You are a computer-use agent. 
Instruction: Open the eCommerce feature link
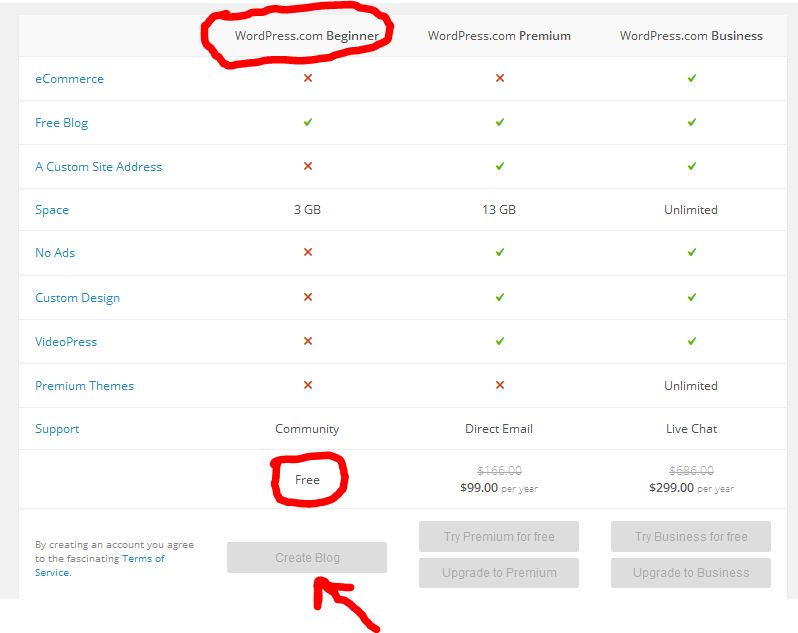click(x=69, y=79)
